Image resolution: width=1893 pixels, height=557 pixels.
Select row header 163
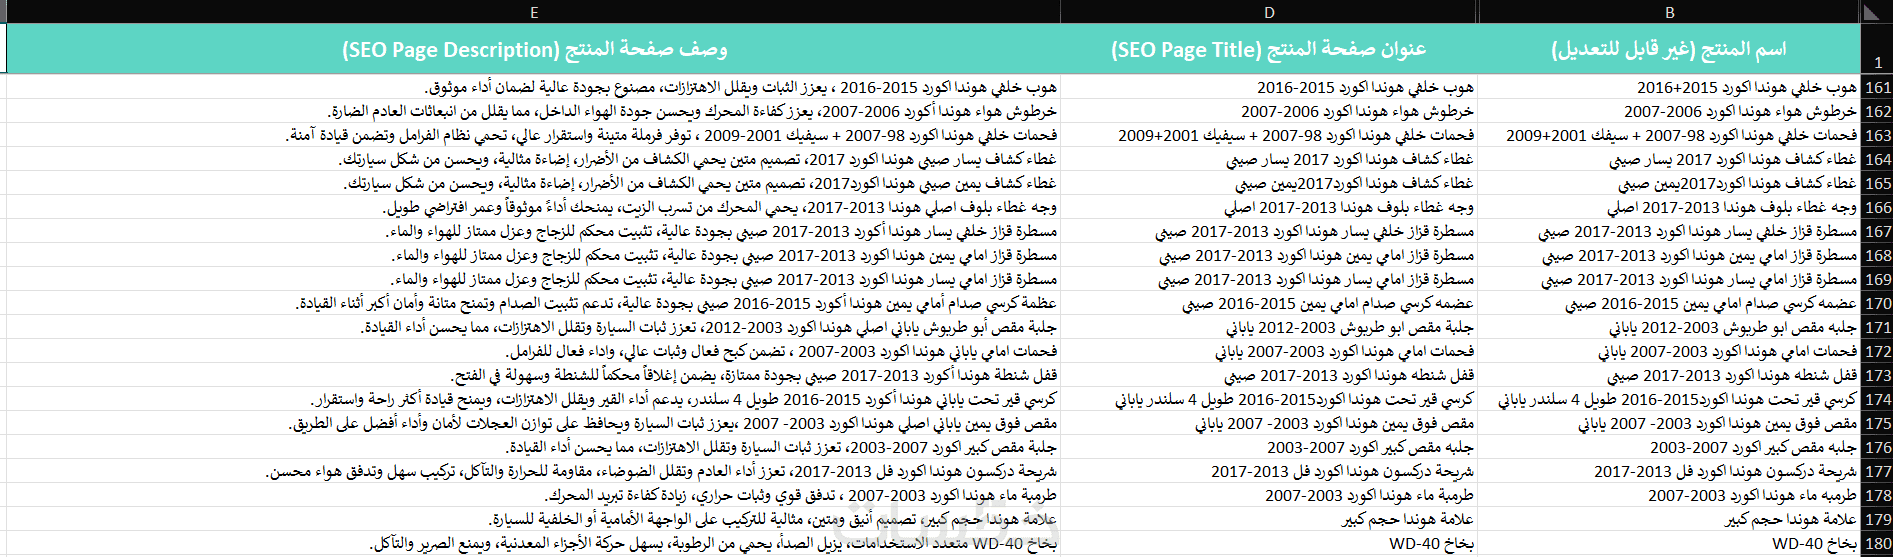1876,135
